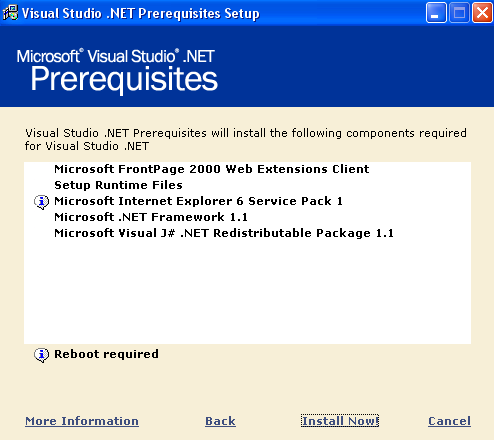Select Microsoft Internet Explorer 6 Service Pack 1
This screenshot has width=494, height=440.
coord(198,201)
